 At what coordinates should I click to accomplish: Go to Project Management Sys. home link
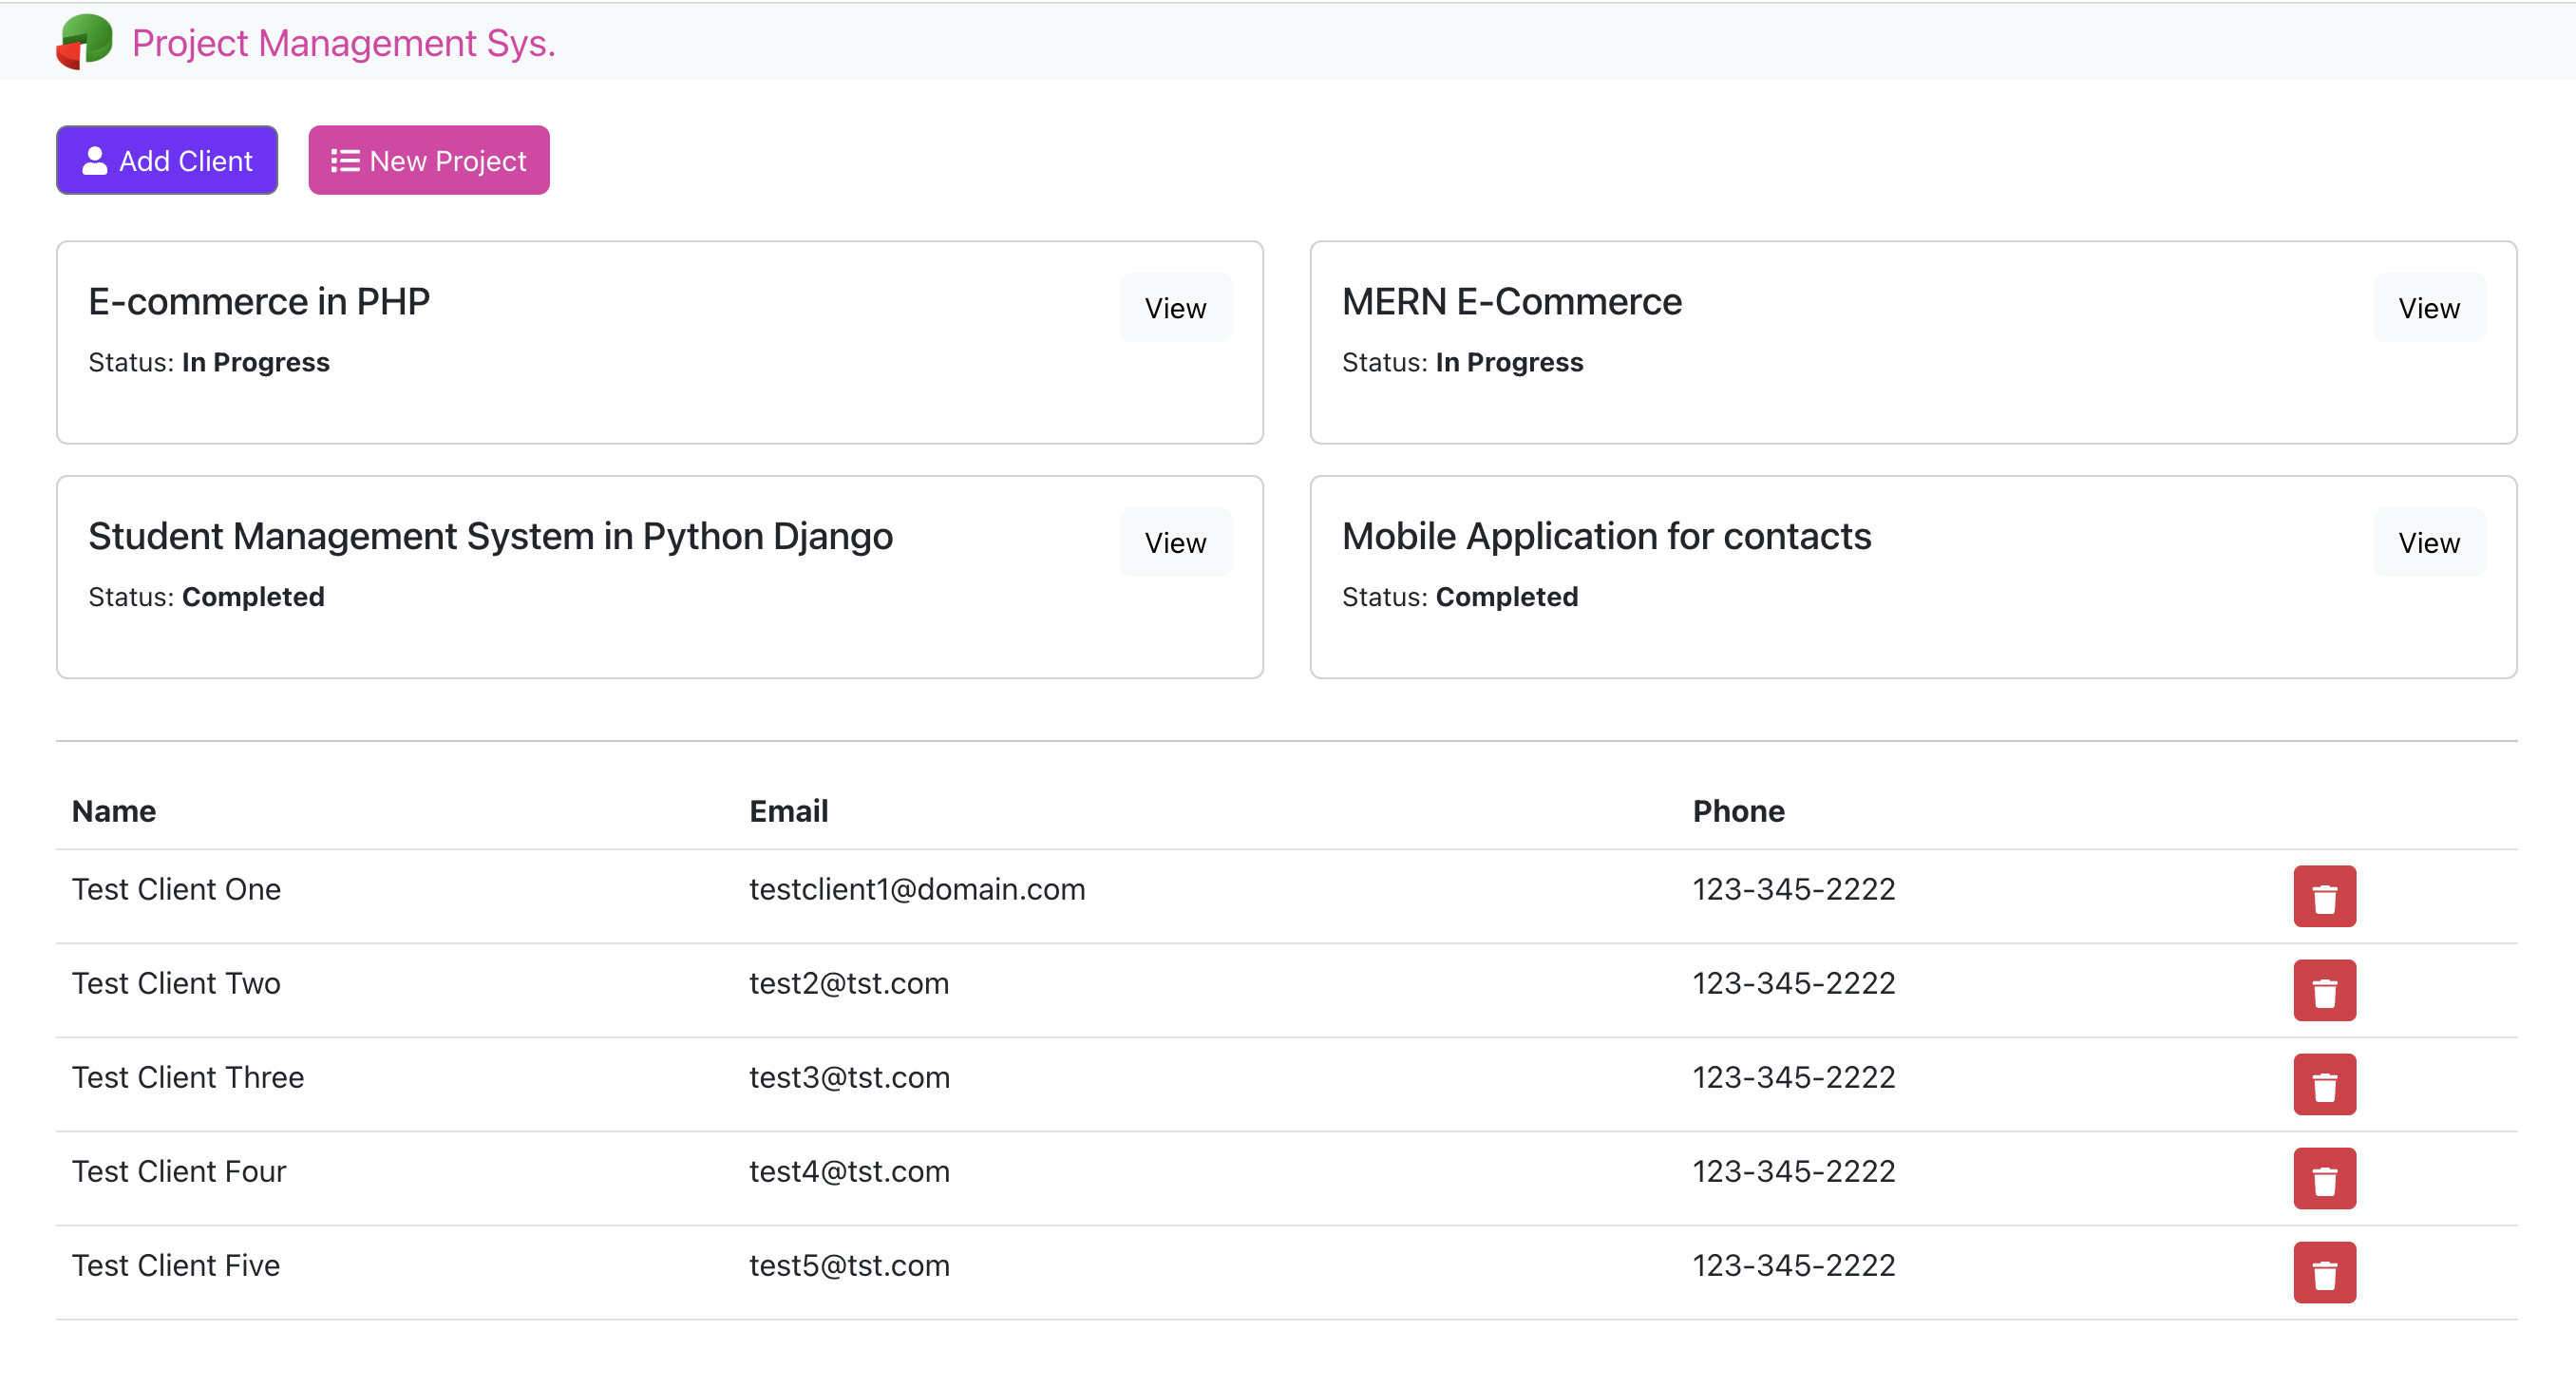[343, 43]
